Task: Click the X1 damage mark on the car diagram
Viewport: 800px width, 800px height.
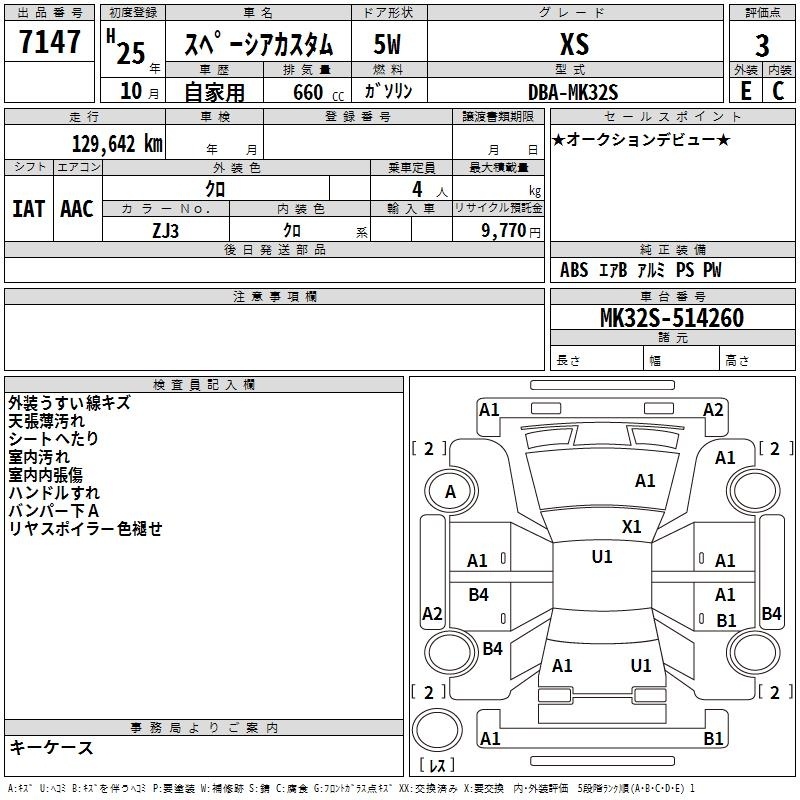Action: point(631,526)
